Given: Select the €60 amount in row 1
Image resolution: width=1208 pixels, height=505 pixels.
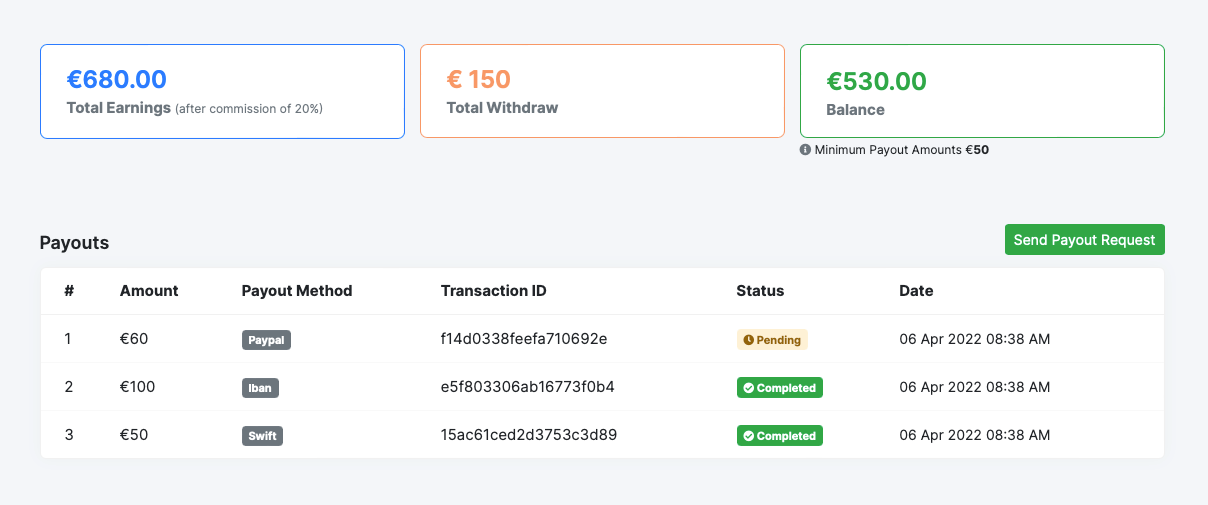Looking at the screenshot, I should click(134, 339).
